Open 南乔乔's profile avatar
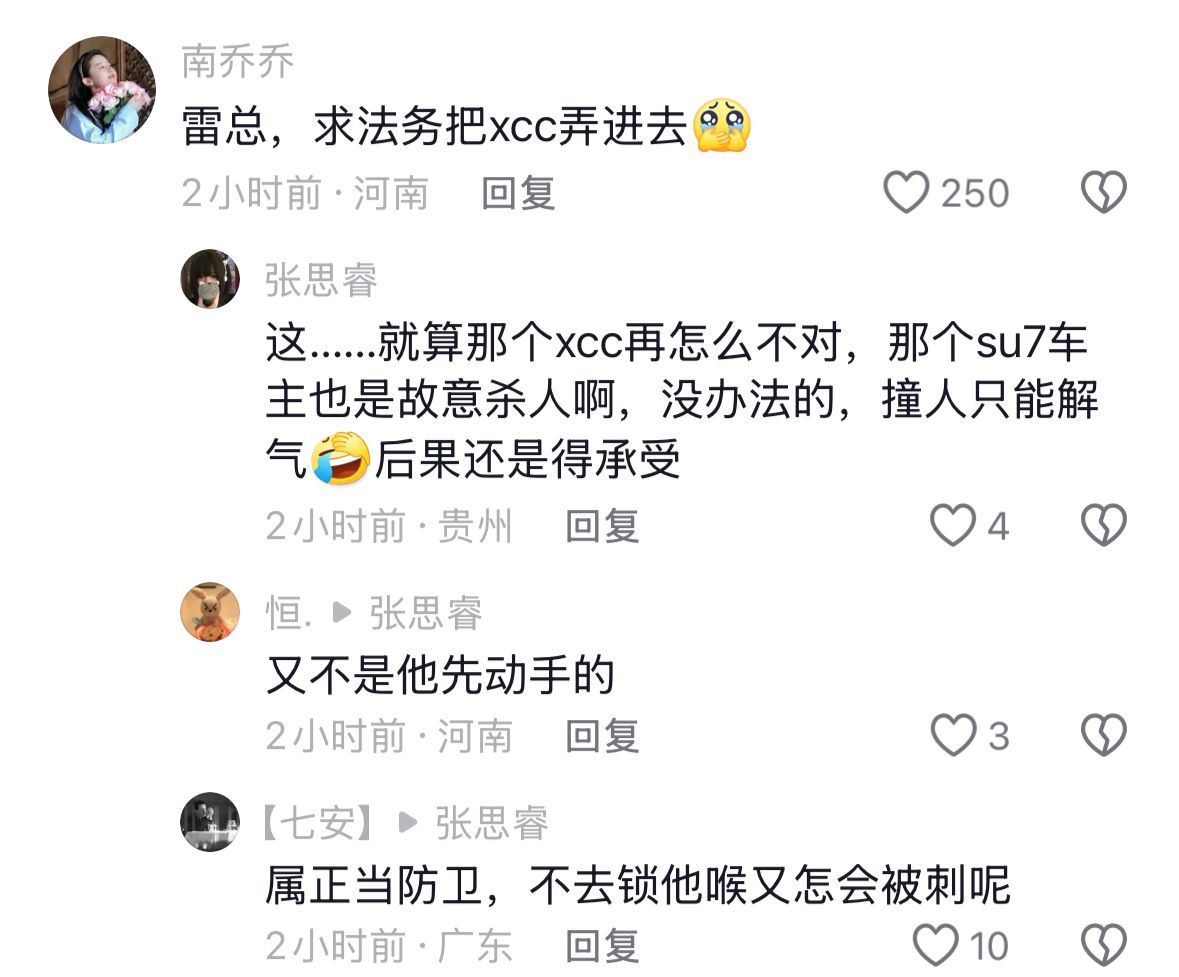This screenshot has height=977, width=1179. pos(102,90)
